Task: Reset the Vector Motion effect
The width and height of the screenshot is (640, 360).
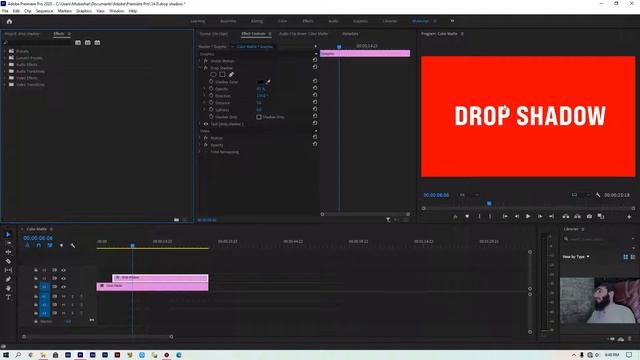Action: click(x=315, y=60)
